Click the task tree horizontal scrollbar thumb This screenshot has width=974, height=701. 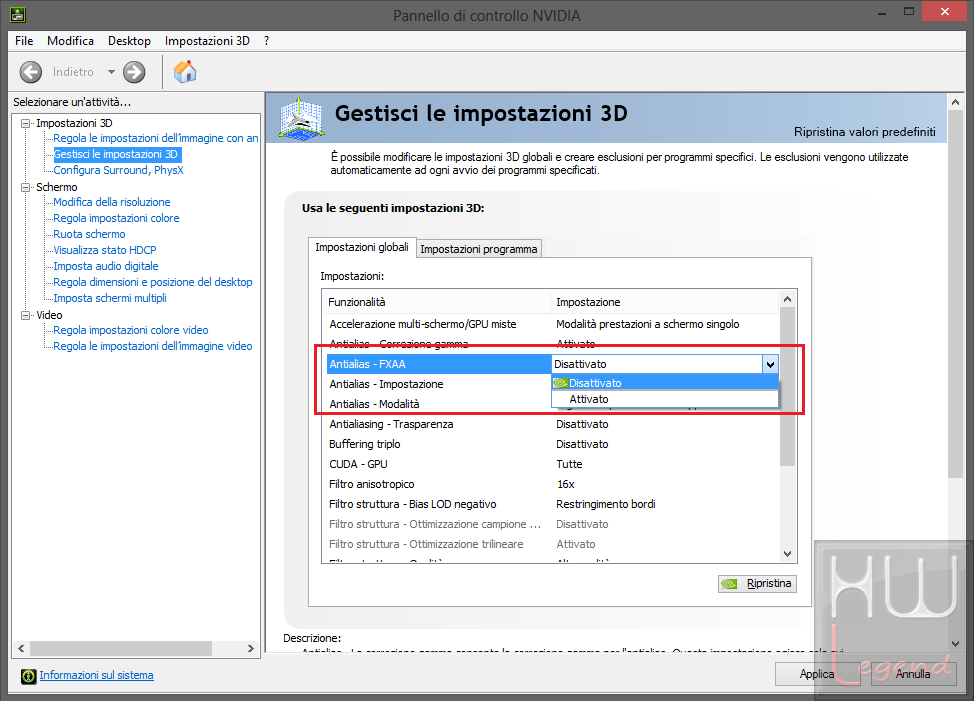point(121,649)
